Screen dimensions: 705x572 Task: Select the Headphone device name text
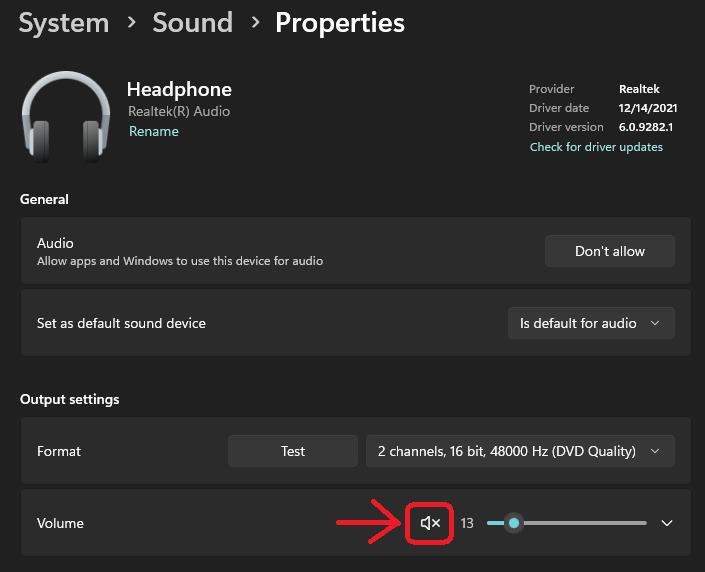click(x=179, y=90)
